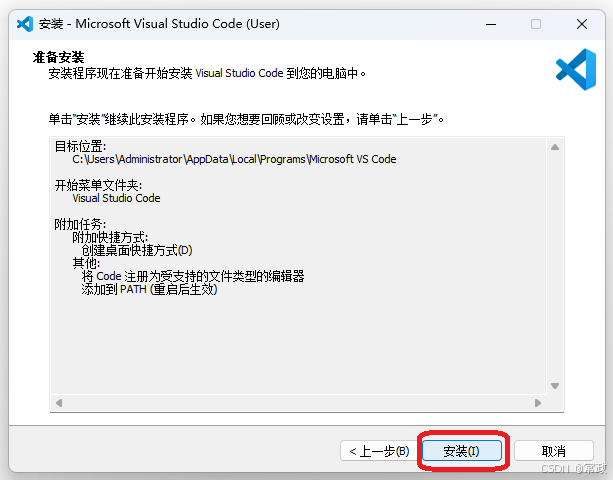Click the install path C:\Users\Administrator\AppData text
The width and height of the screenshot is (613, 480).
[234, 159]
